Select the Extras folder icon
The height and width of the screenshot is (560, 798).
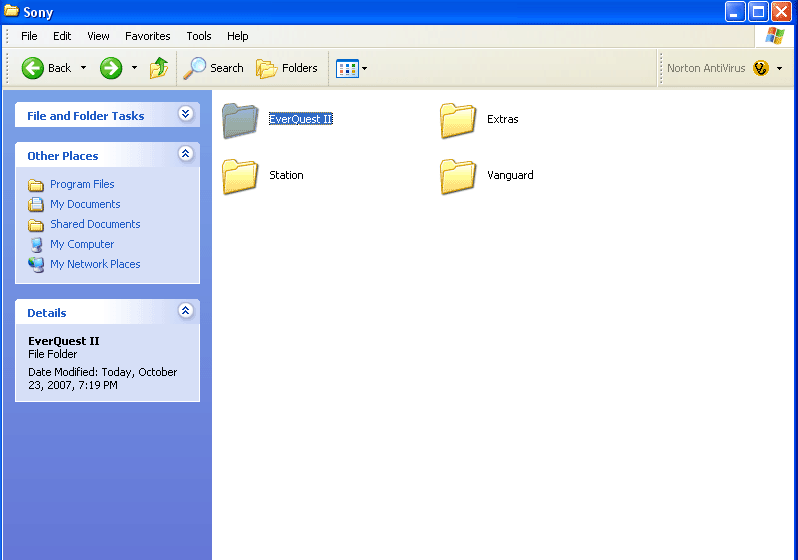click(458, 120)
